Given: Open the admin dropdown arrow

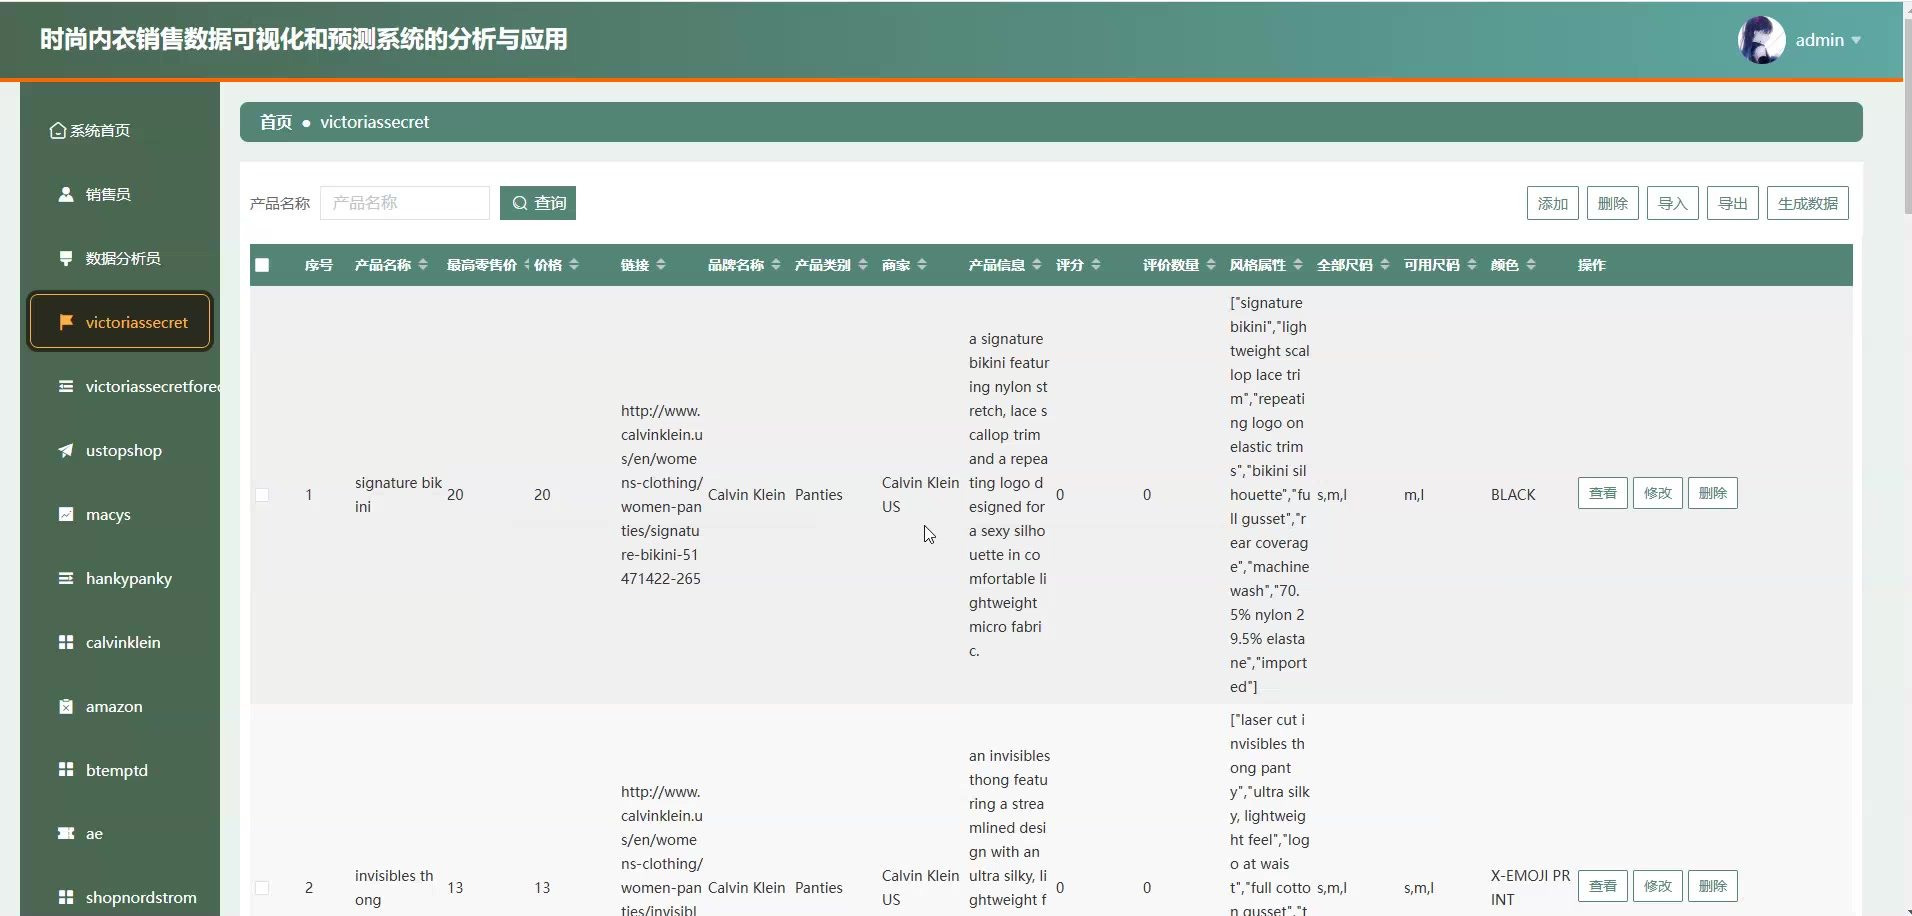Looking at the screenshot, I should coord(1856,41).
